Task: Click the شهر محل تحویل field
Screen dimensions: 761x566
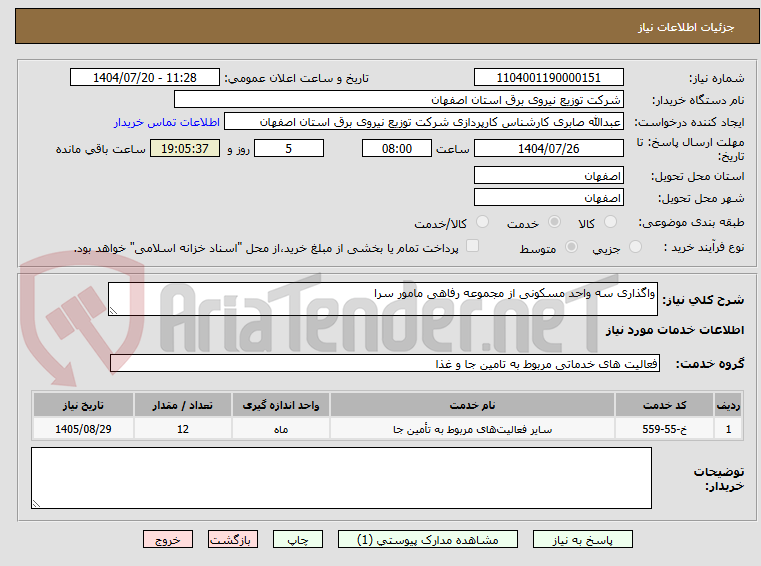Action: tap(548, 198)
